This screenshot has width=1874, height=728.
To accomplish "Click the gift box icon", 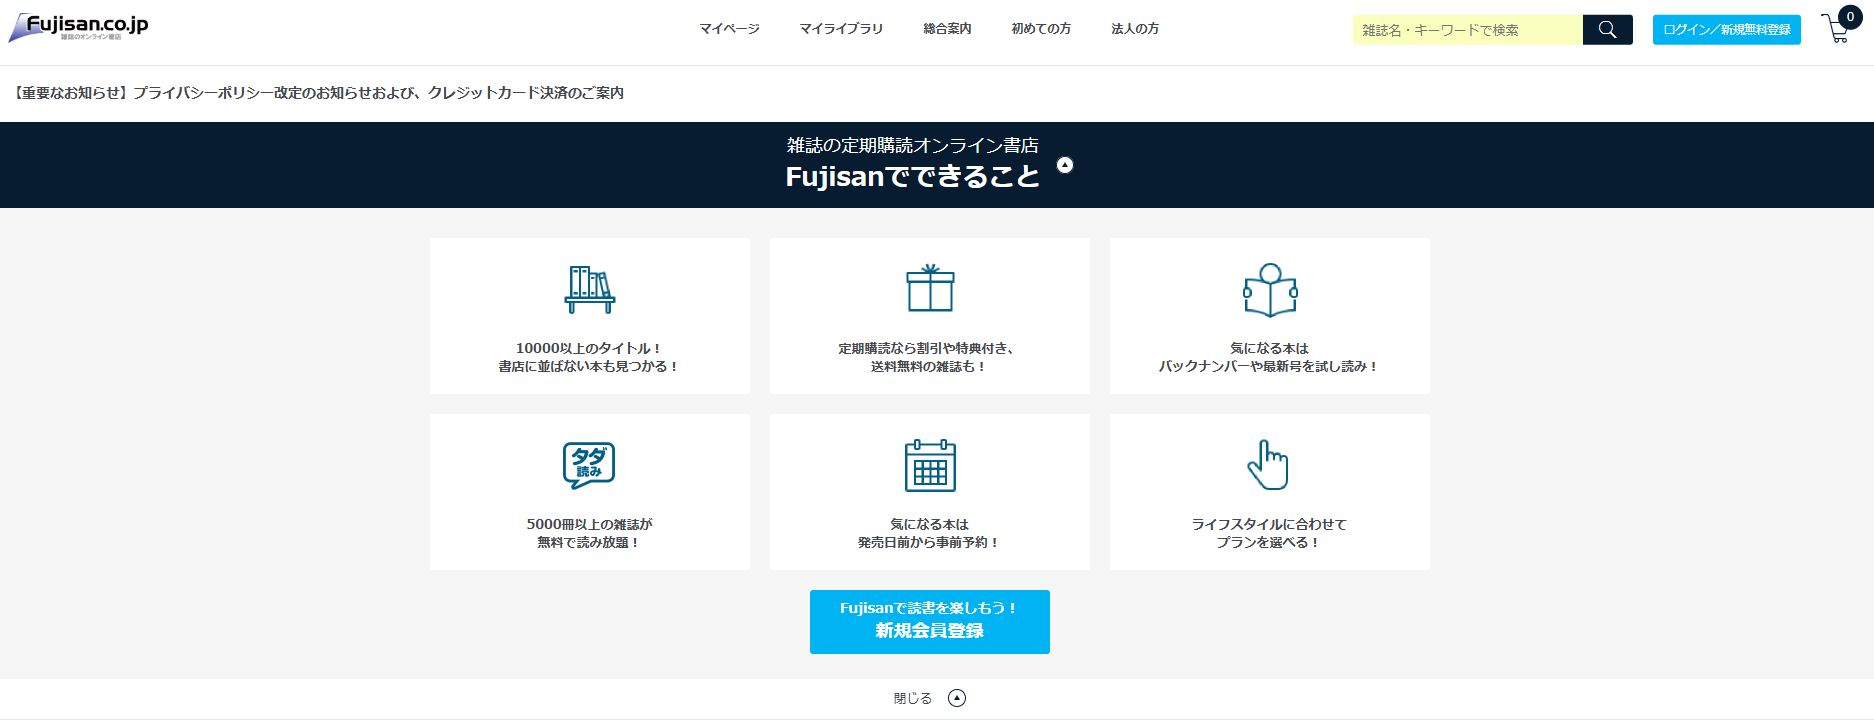I will coord(930,289).
